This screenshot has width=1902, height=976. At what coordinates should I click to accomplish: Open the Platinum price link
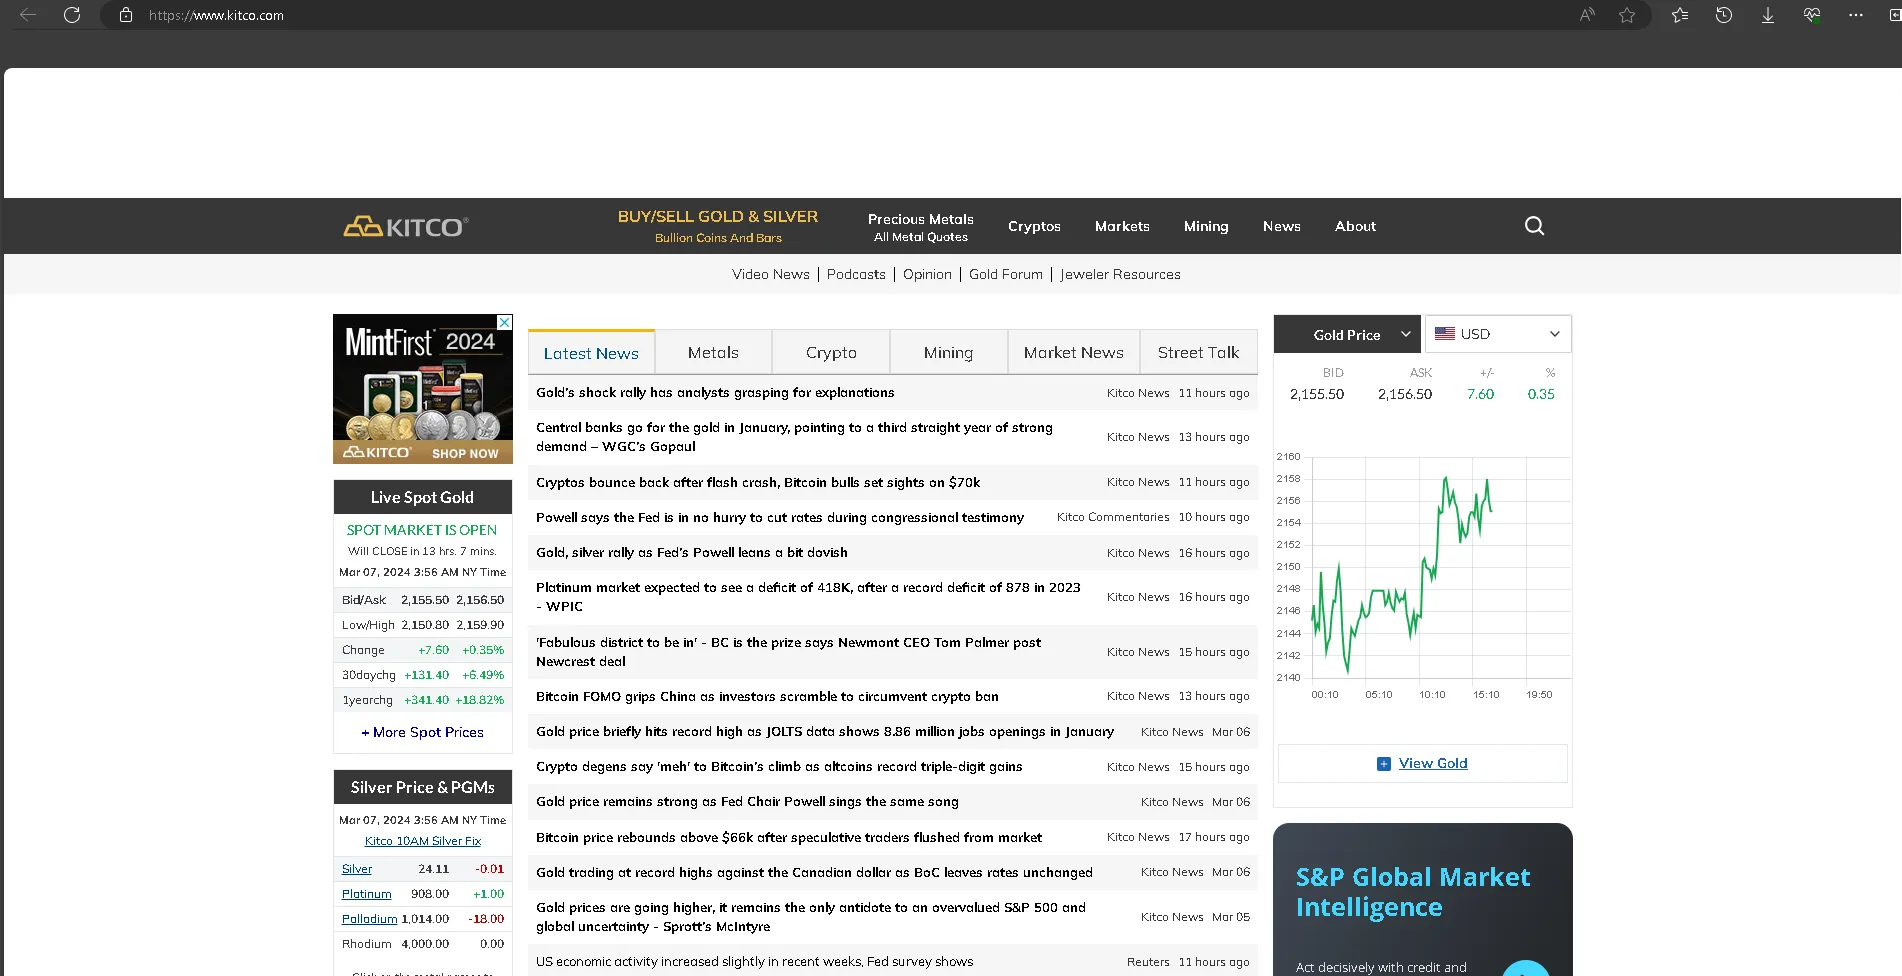(x=367, y=894)
